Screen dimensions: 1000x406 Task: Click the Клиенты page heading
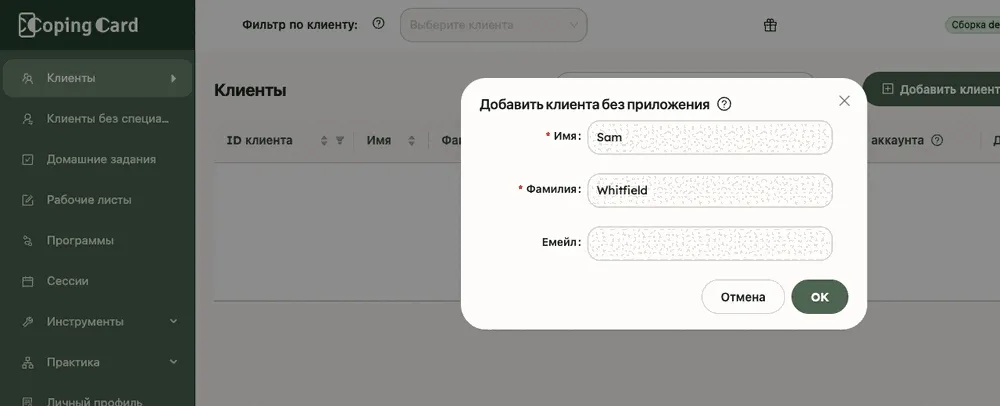250,91
